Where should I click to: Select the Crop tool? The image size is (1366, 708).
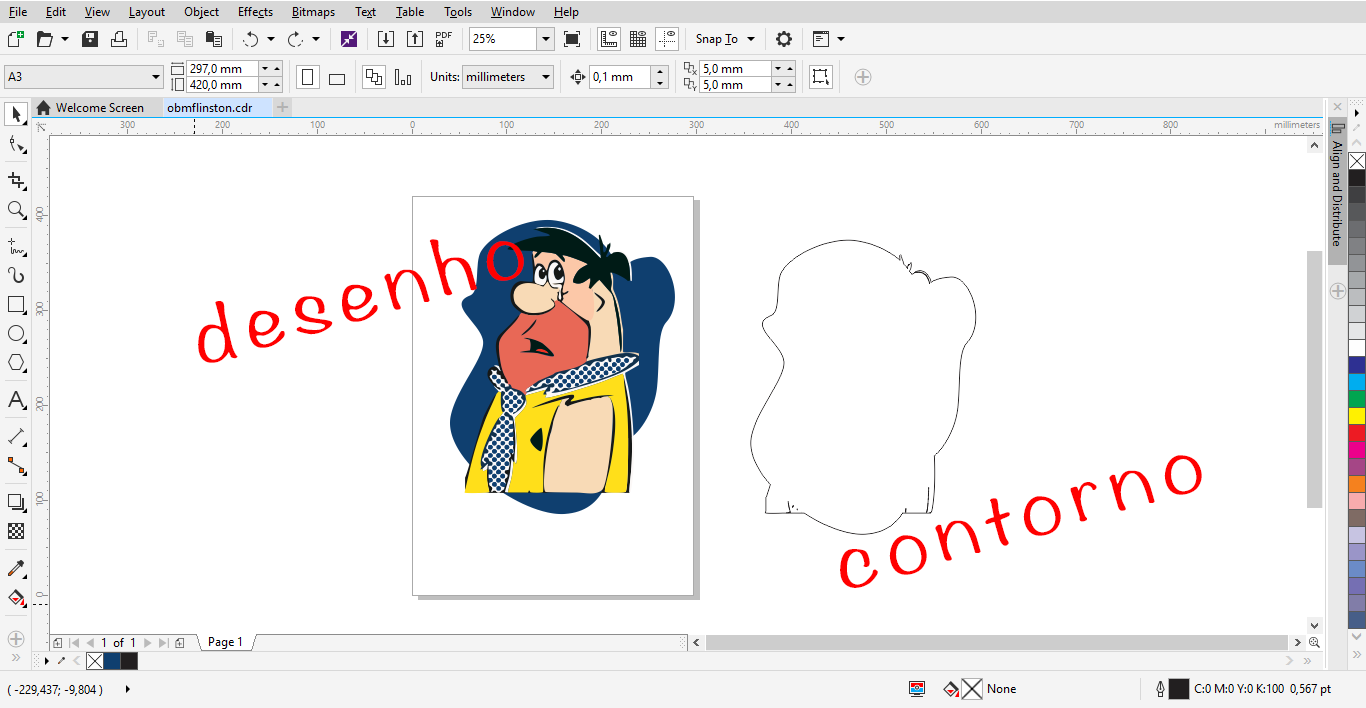[16, 180]
